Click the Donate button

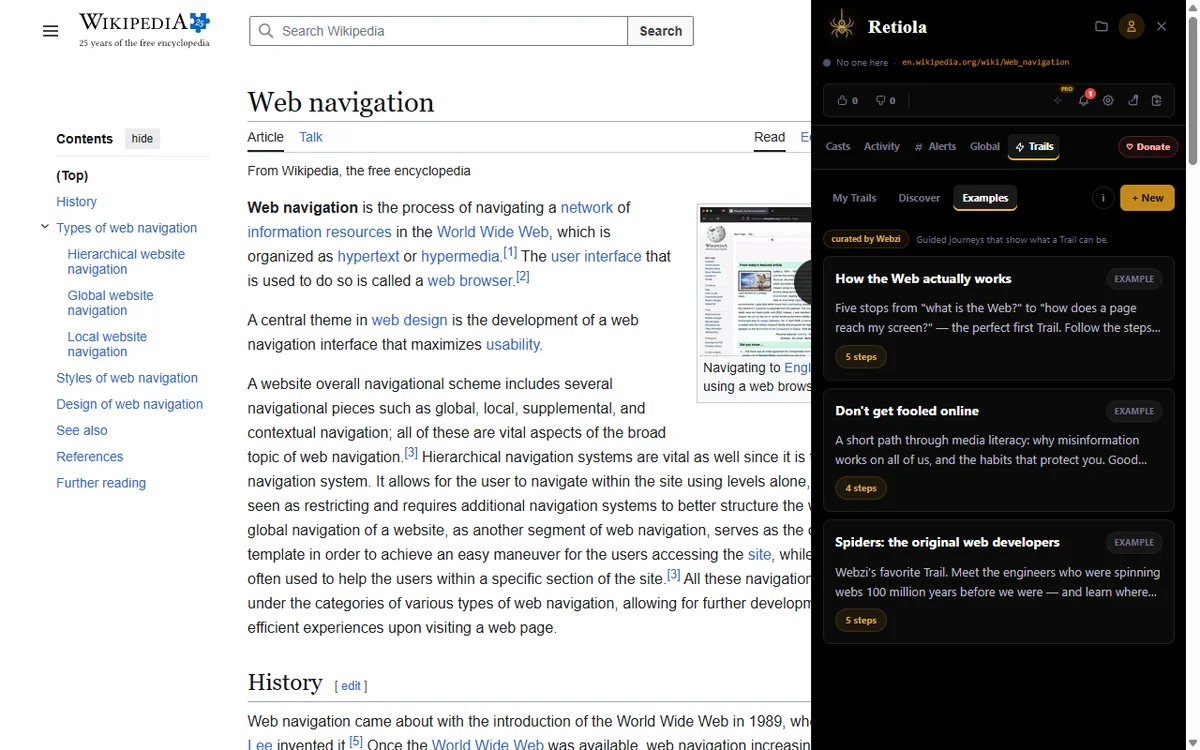[x=1147, y=146]
